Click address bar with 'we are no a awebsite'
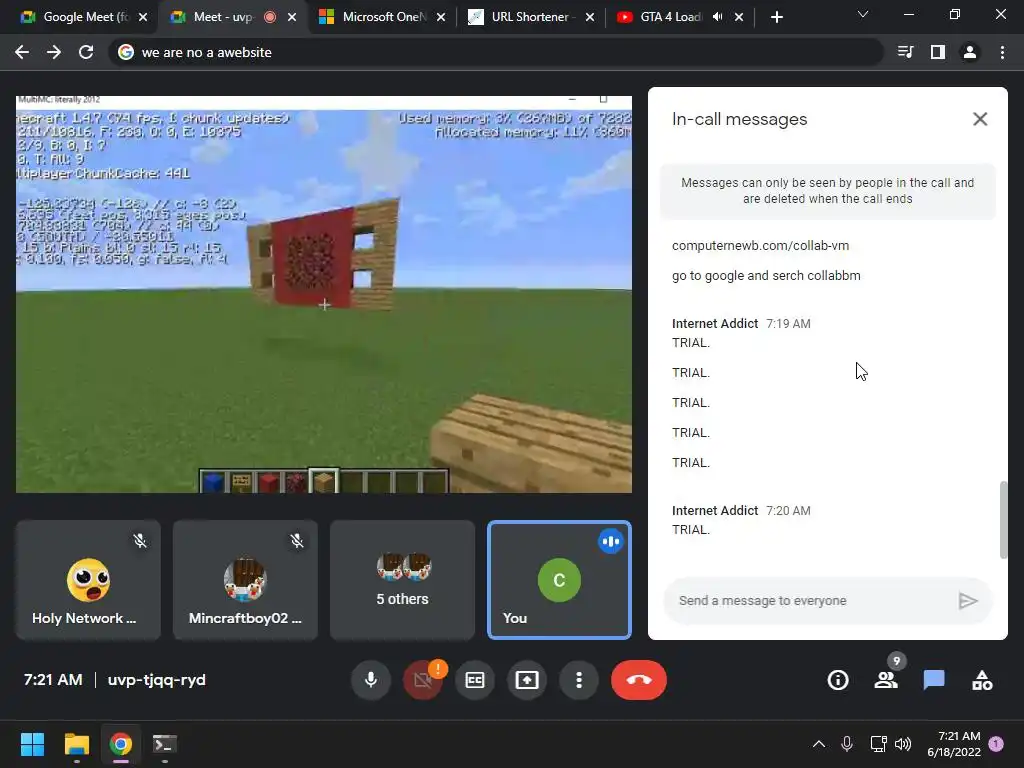This screenshot has width=1024, height=768. 496,52
